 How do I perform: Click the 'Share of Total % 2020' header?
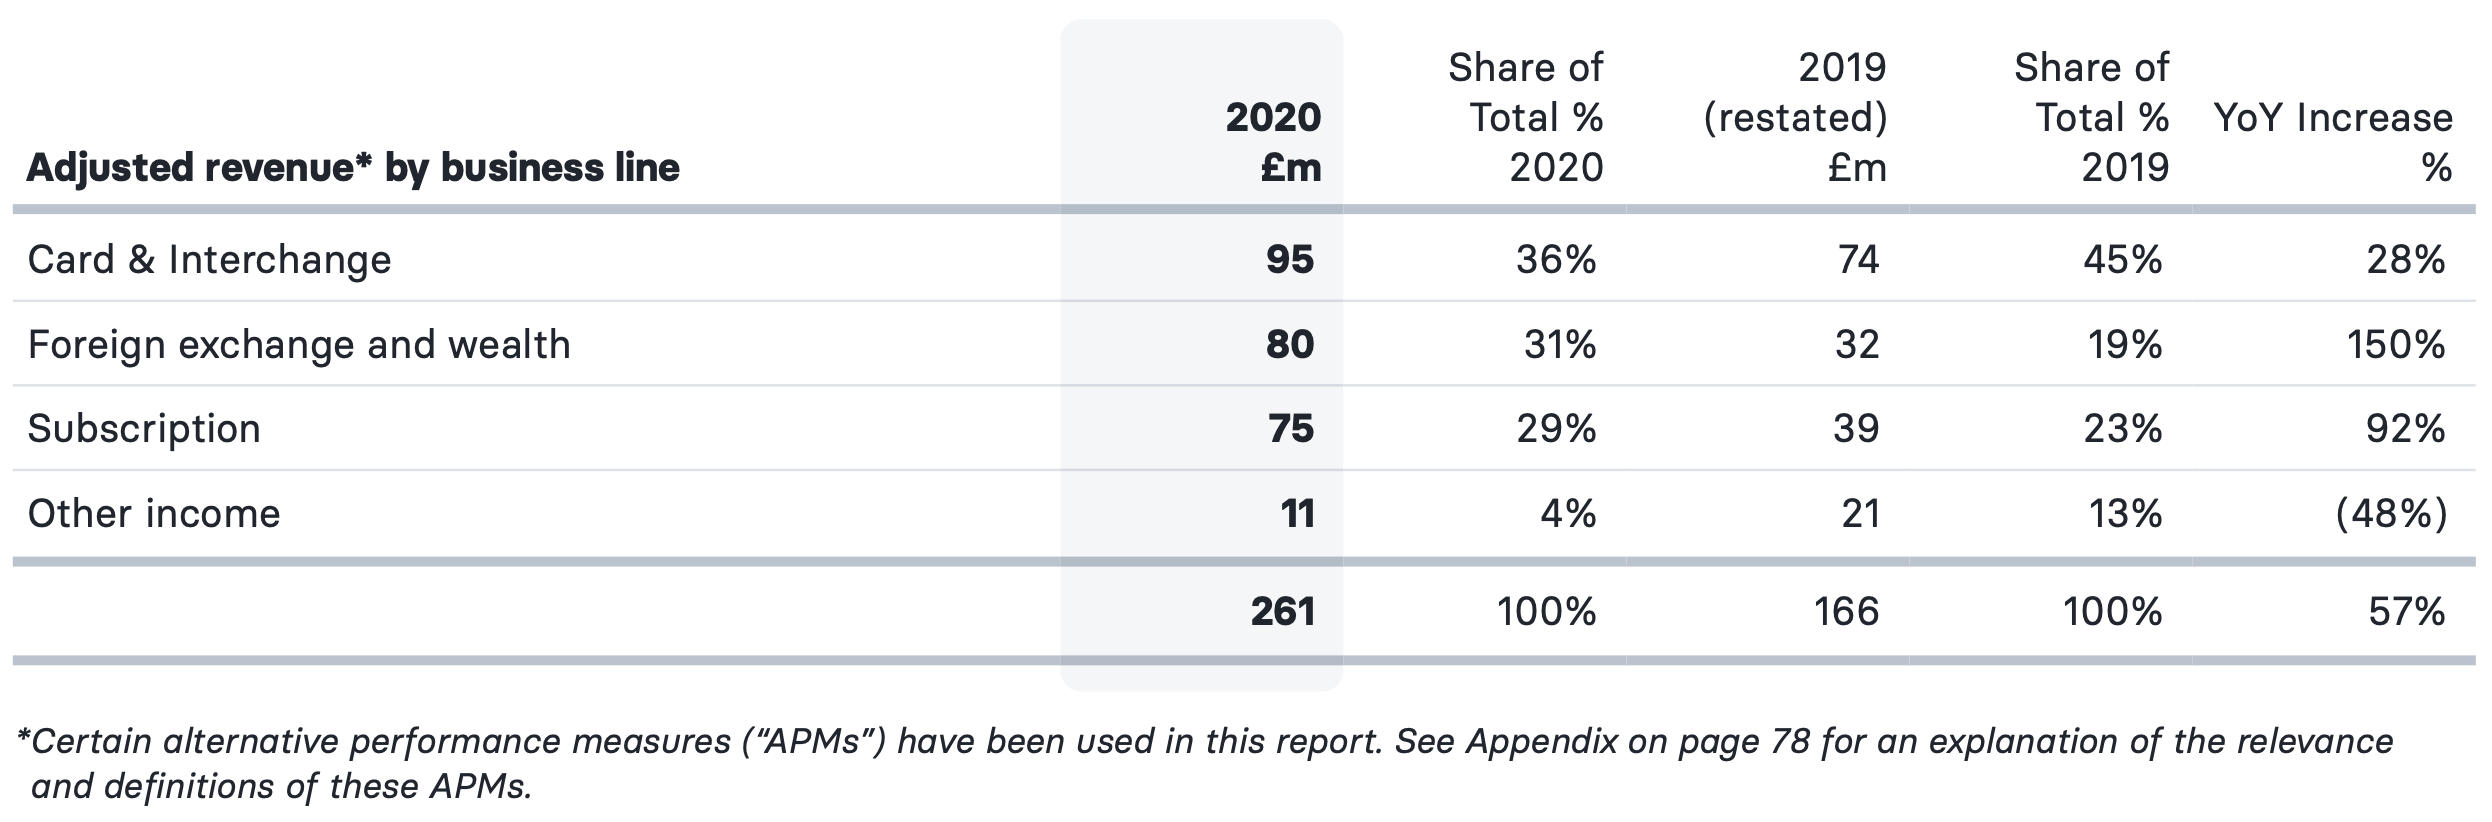1526,118
